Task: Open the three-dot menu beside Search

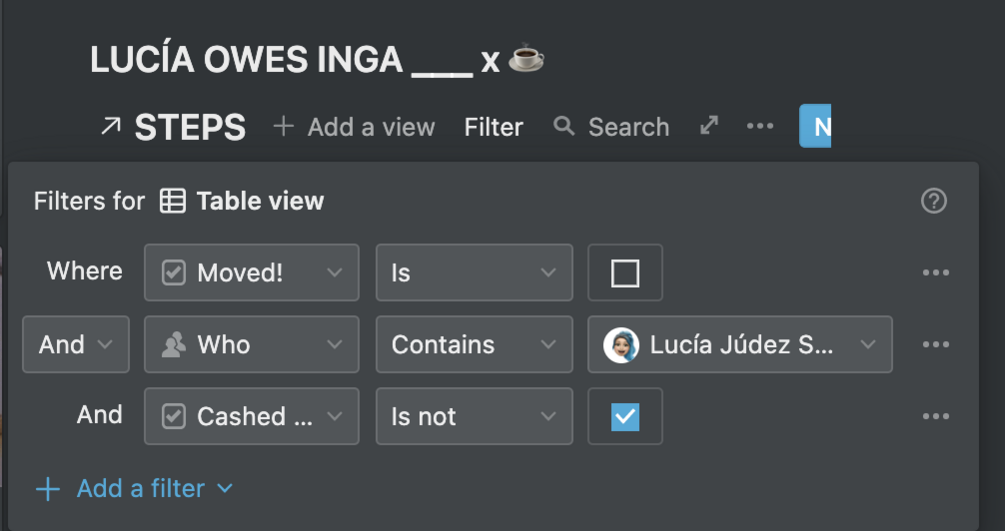Action: (x=760, y=126)
